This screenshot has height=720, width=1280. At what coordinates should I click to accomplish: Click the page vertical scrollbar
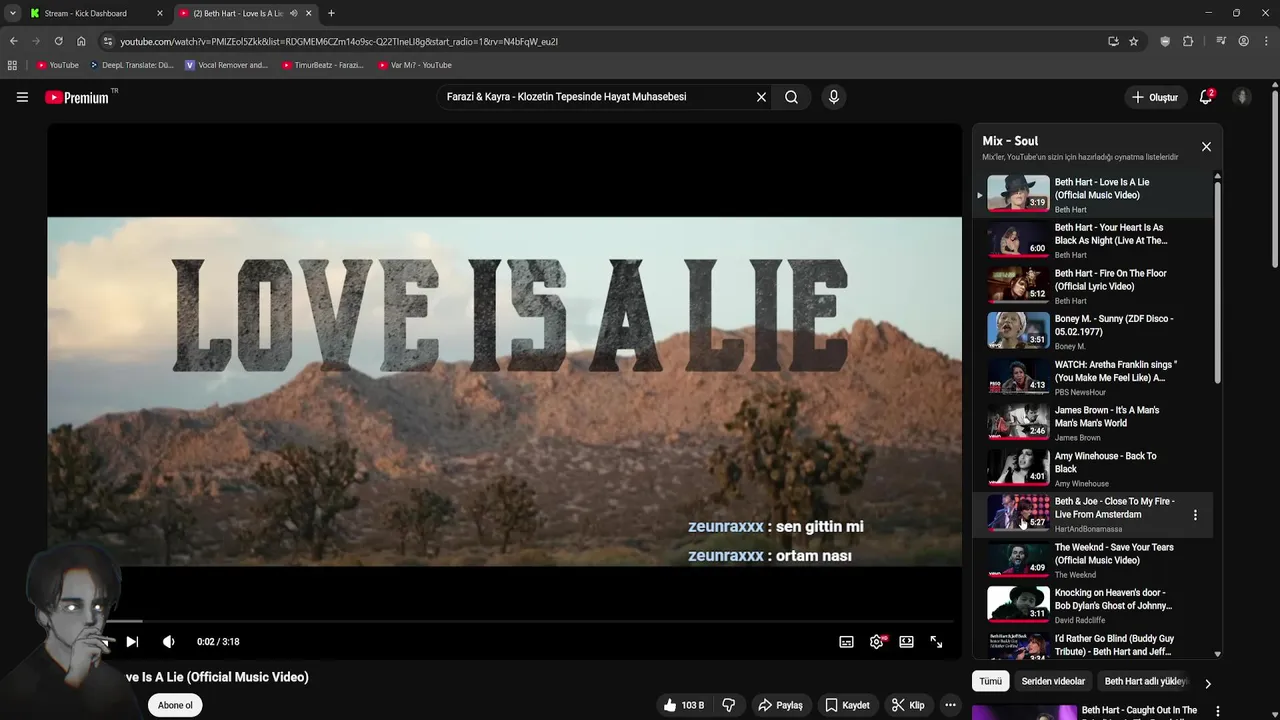[1275, 180]
